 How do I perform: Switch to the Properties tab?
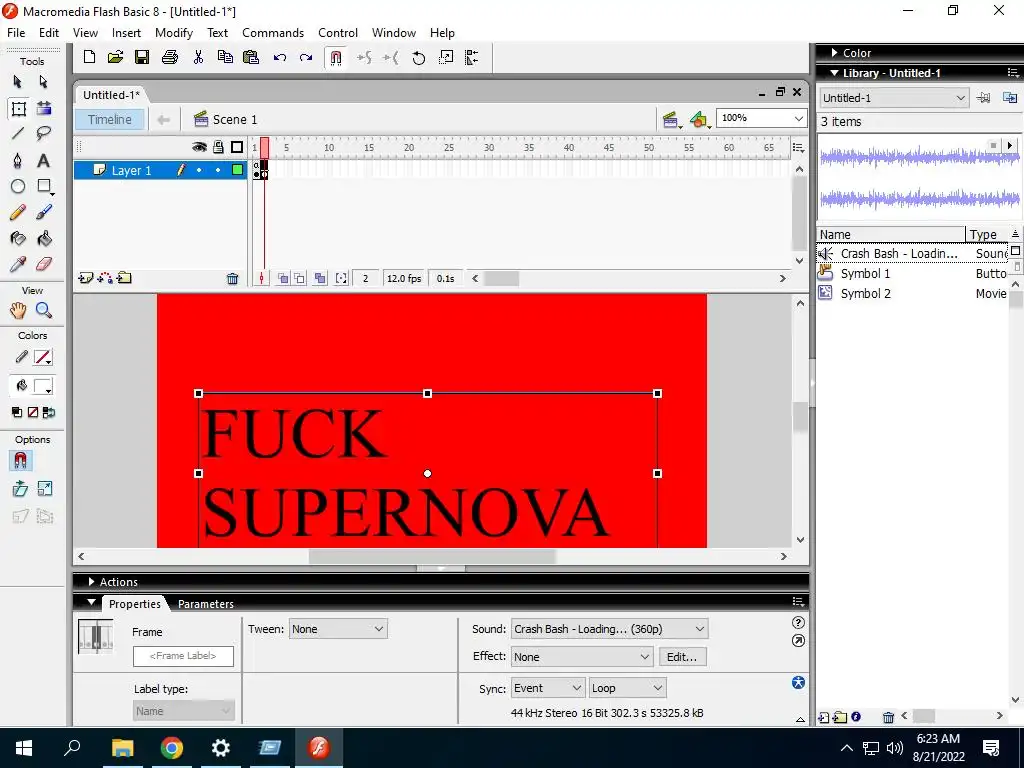pos(135,604)
